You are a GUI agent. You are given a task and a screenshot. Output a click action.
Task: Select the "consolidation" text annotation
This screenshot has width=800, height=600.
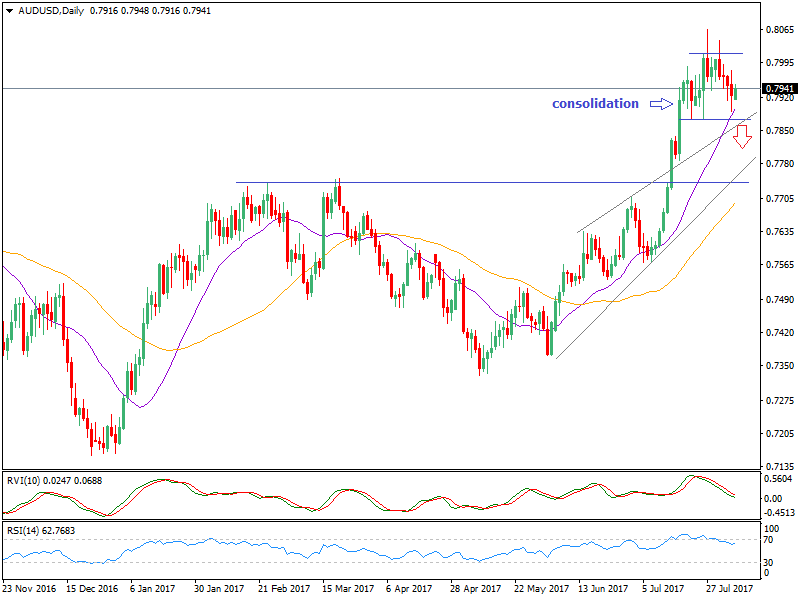click(595, 103)
